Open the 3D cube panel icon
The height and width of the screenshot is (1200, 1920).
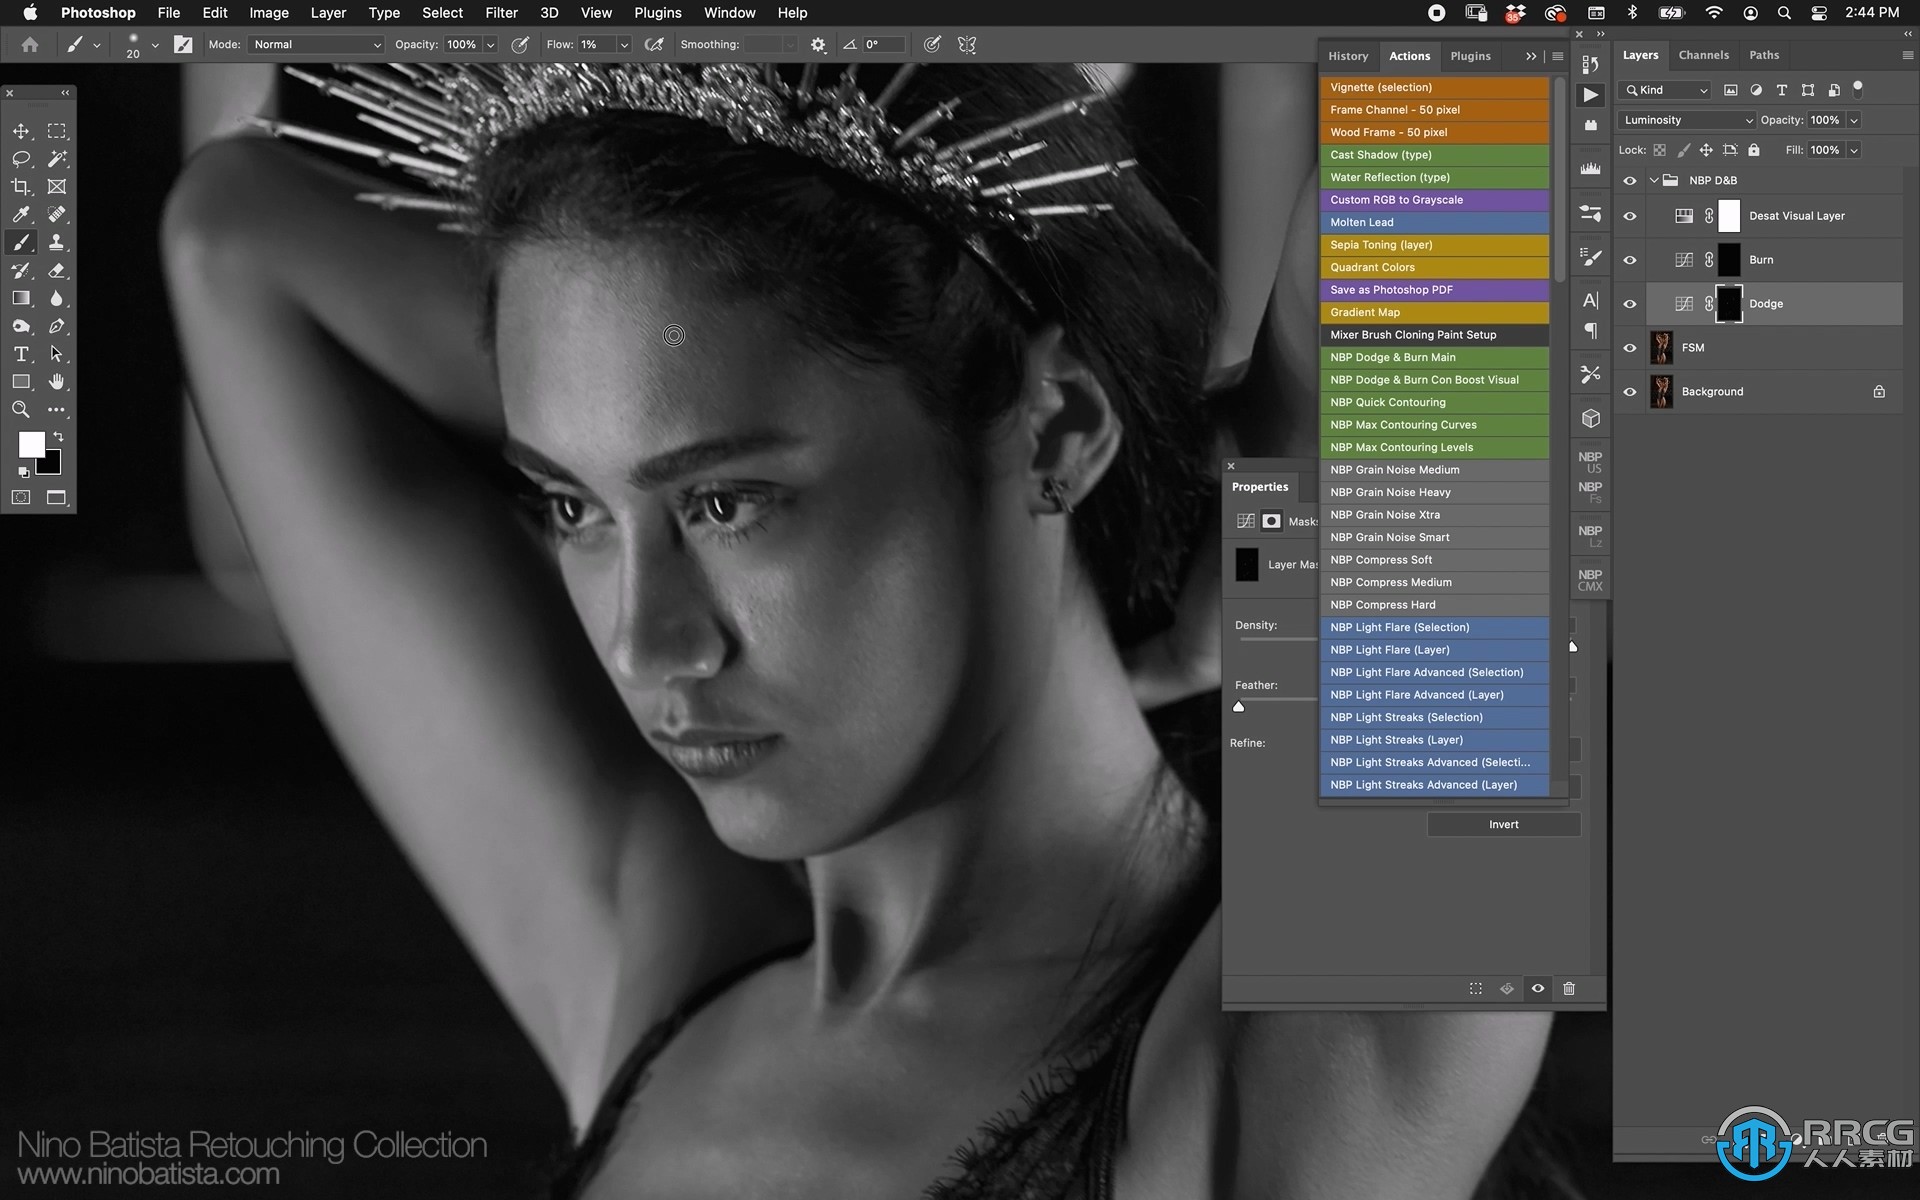coord(1590,419)
